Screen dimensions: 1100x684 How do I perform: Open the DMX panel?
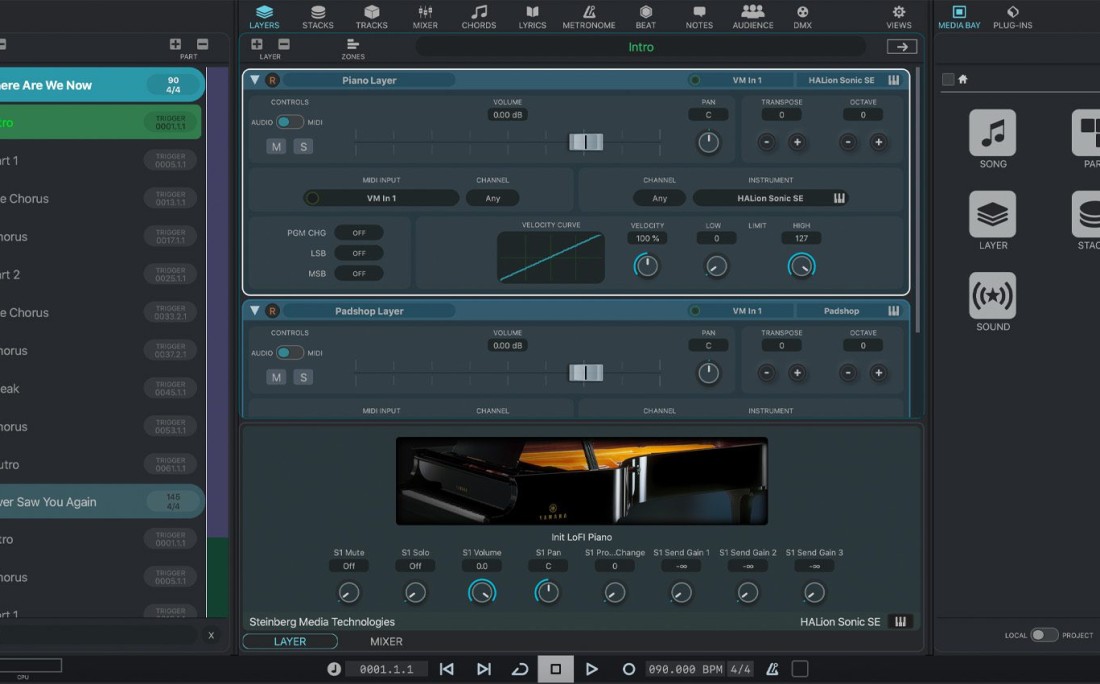(802, 16)
